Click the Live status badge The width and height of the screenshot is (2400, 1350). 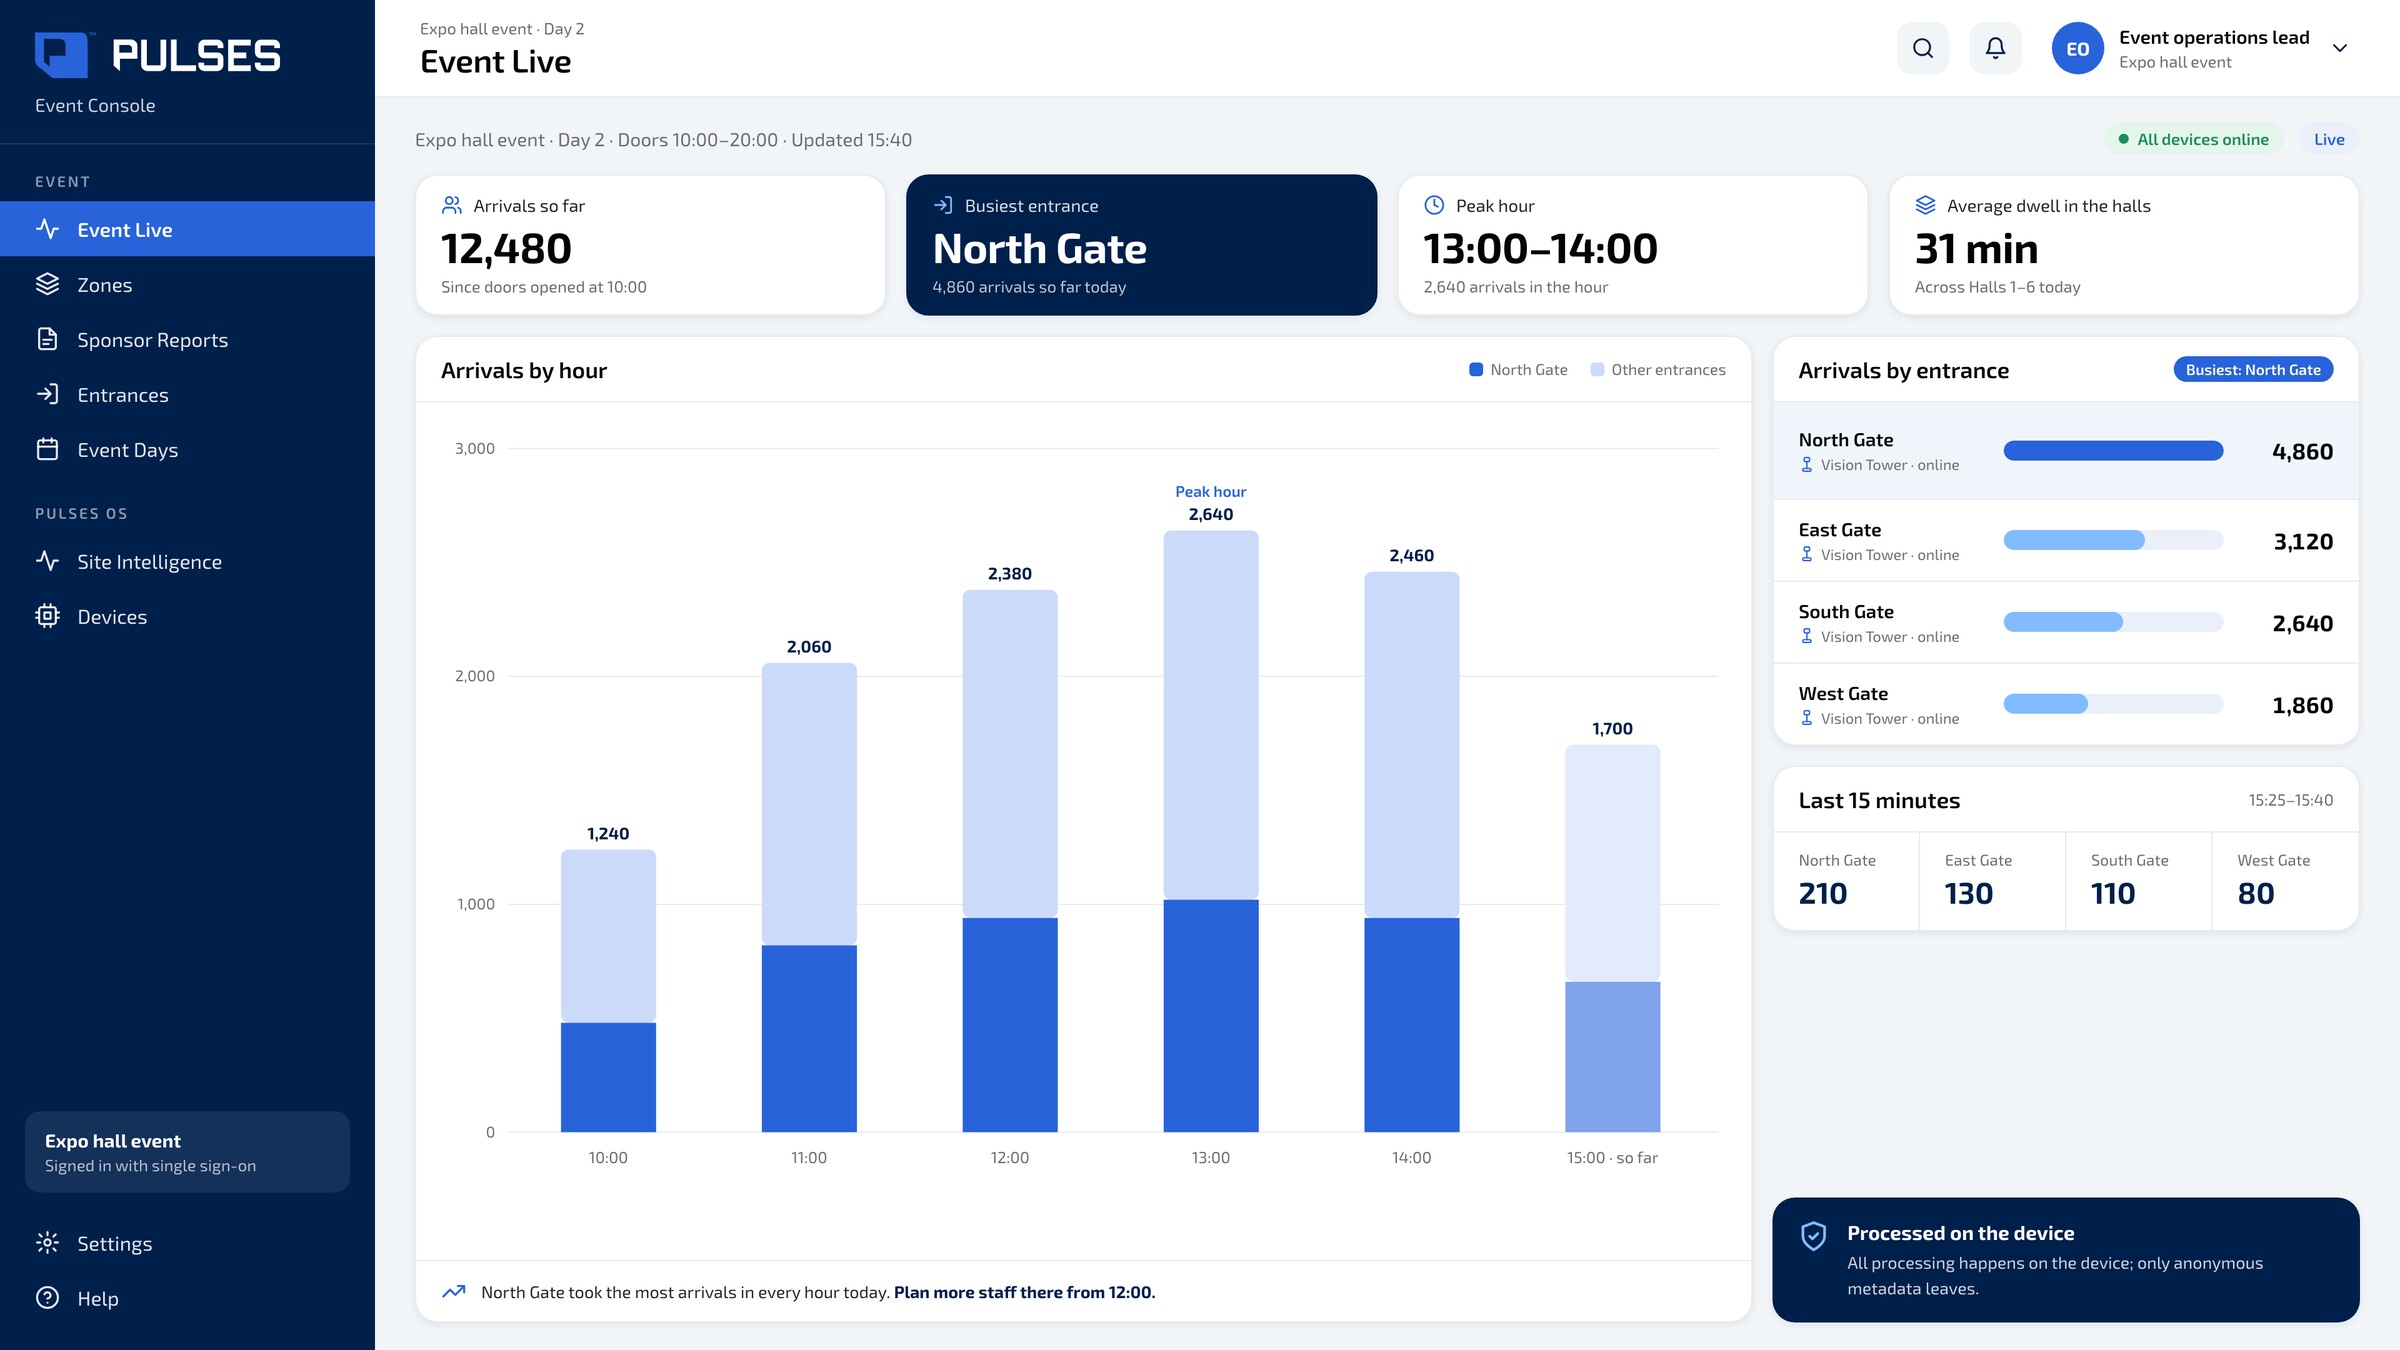click(2329, 139)
